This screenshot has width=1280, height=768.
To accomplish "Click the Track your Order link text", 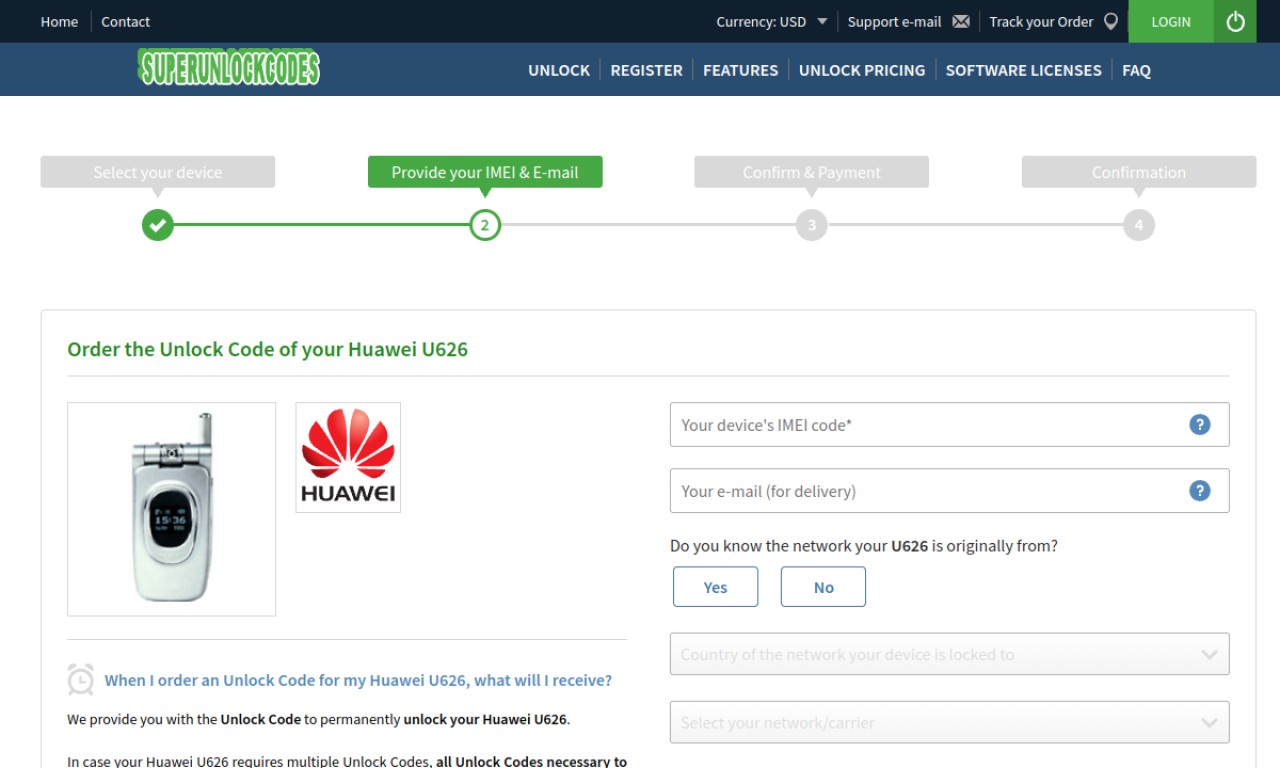I will [1041, 21].
